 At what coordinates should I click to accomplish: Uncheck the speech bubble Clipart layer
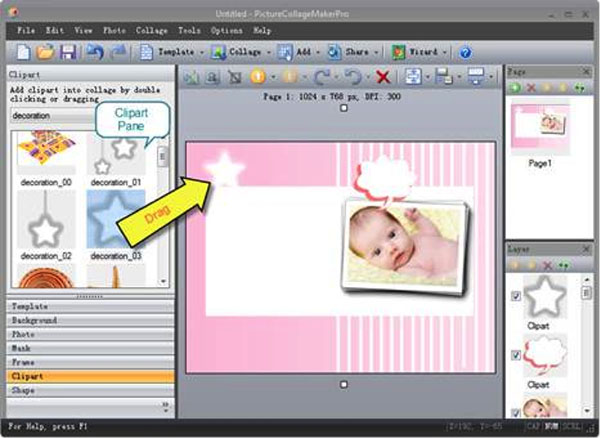pos(515,355)
